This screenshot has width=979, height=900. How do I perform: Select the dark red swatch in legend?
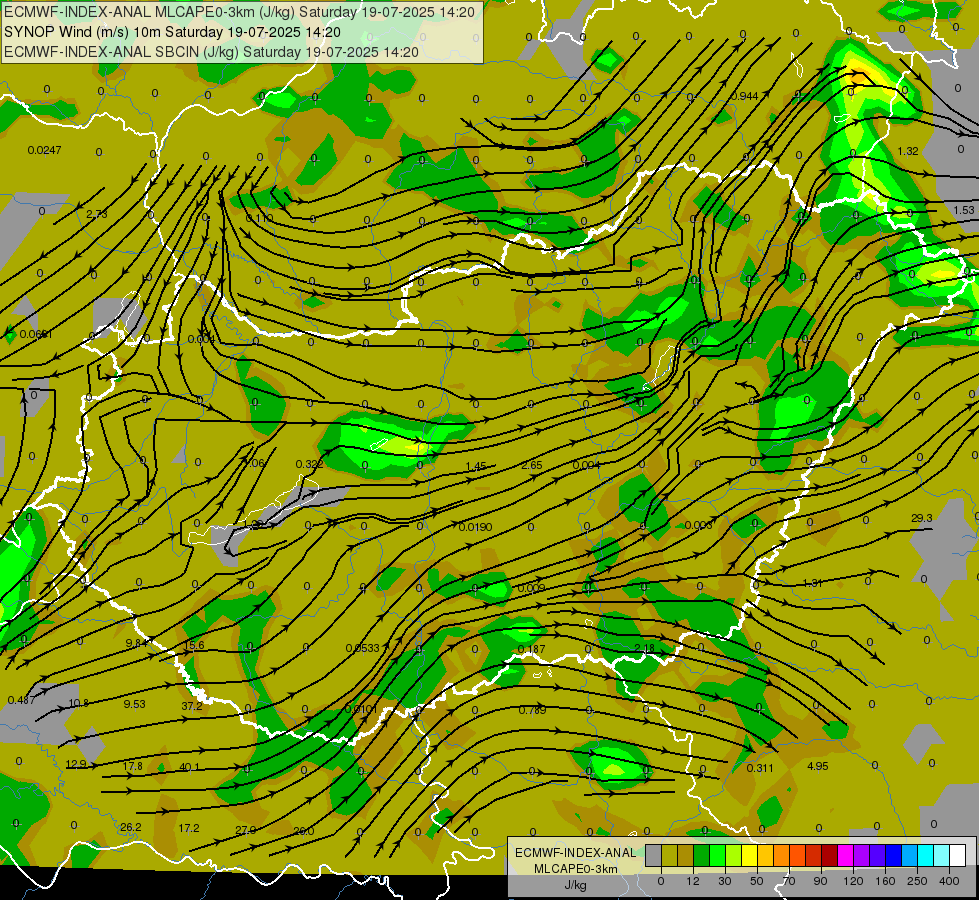[829, 856]
